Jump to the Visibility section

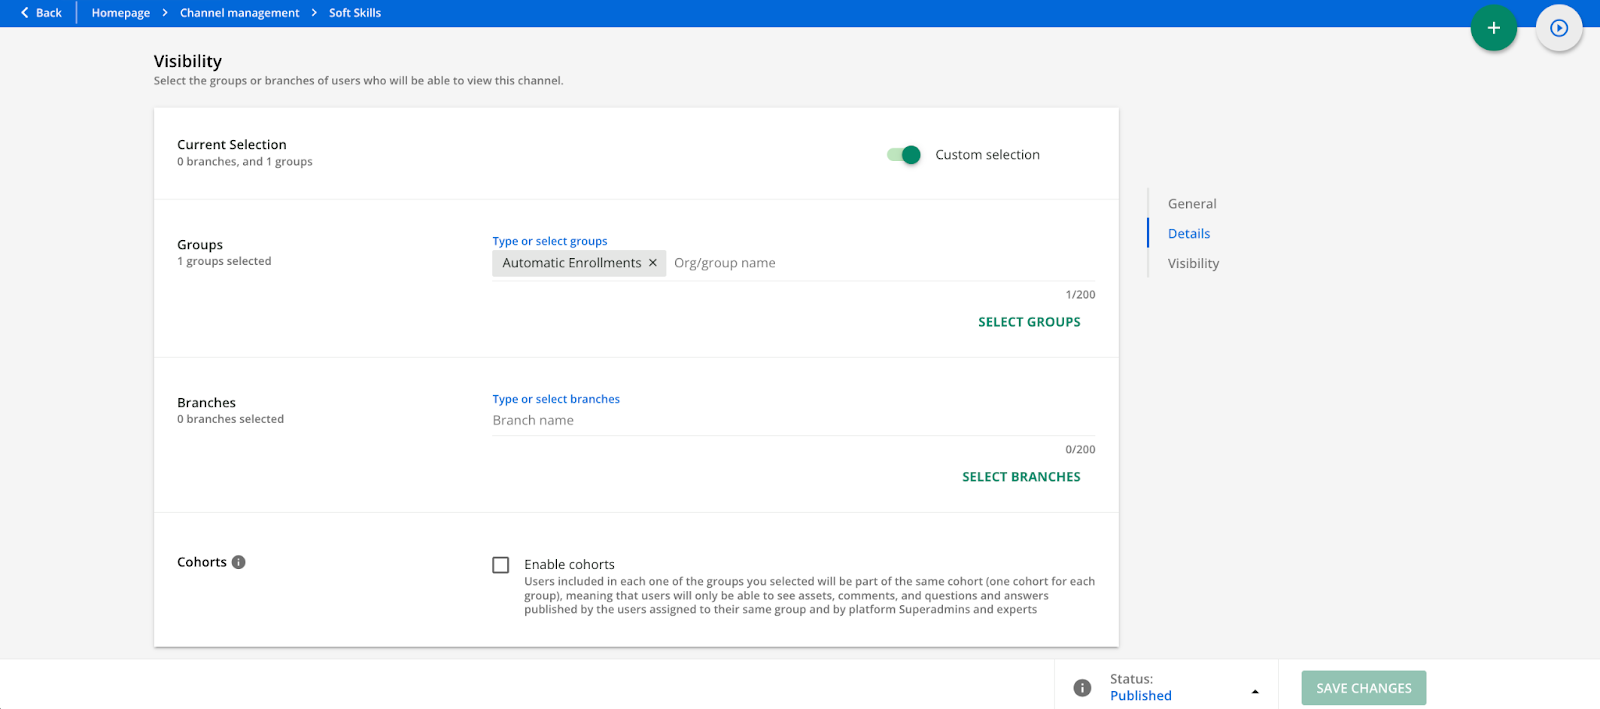pyautogui.click(x=1193, y=264)
